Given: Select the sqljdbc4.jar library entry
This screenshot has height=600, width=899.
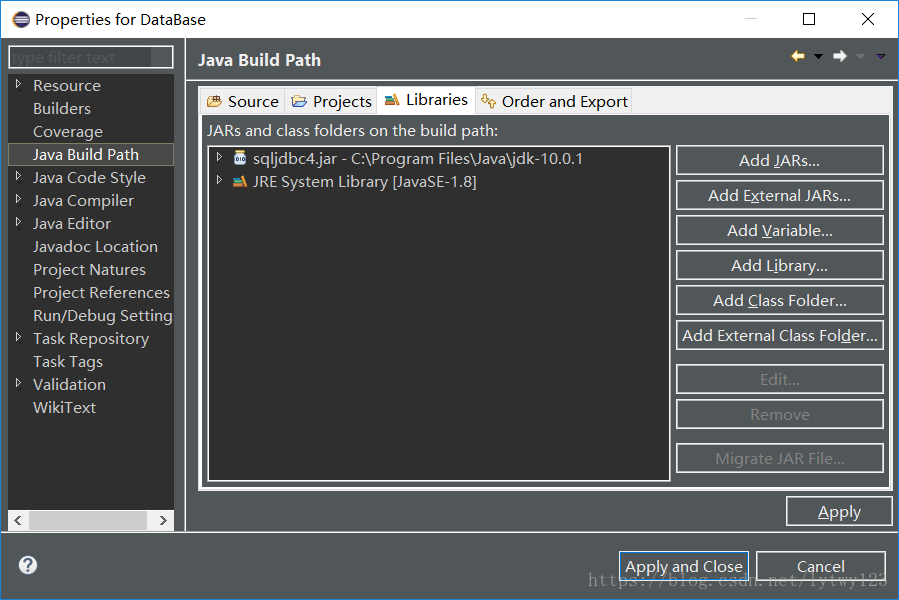Looking at the screenshot, I should point(417,159).
